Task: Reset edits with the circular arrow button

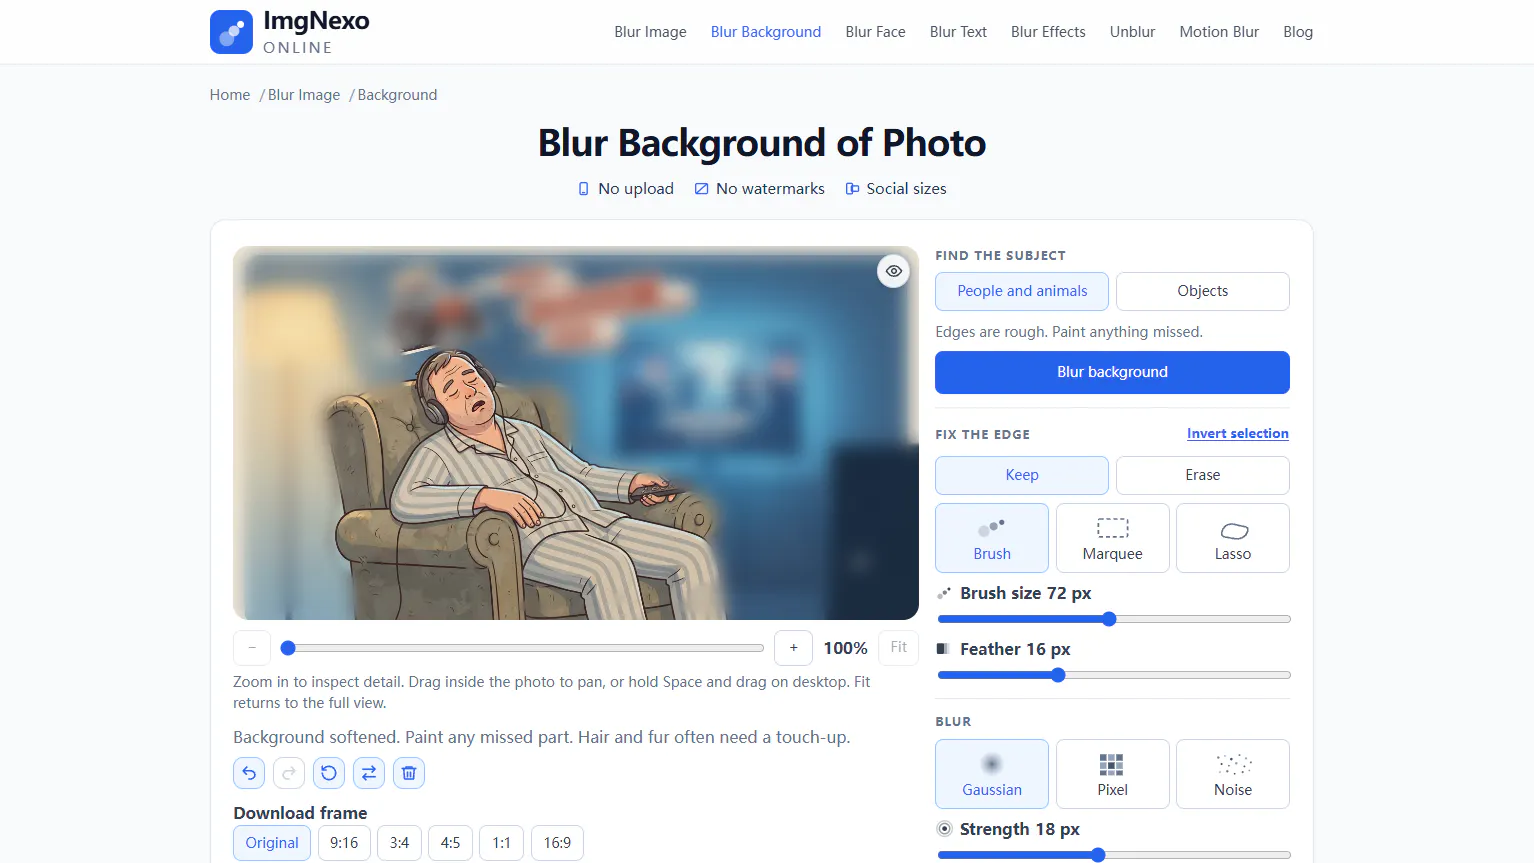Action: coord(329,773)
